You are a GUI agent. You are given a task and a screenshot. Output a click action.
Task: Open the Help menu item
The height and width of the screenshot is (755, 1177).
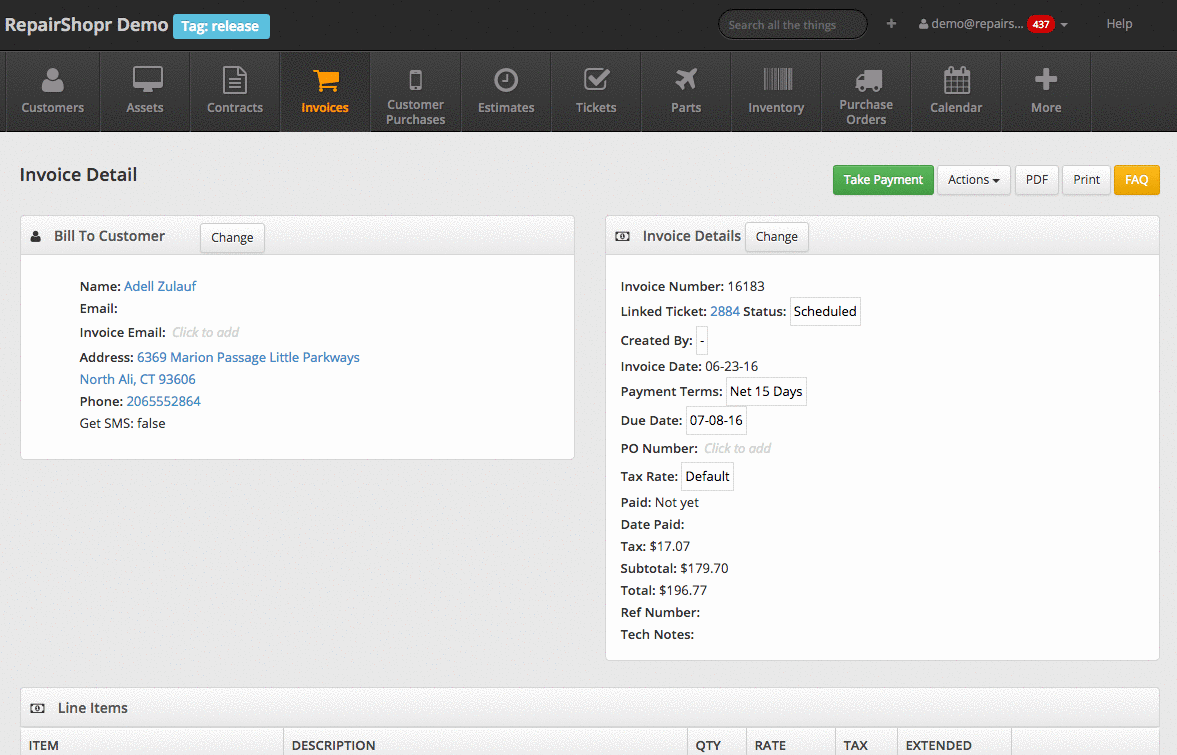point(1119,24)
